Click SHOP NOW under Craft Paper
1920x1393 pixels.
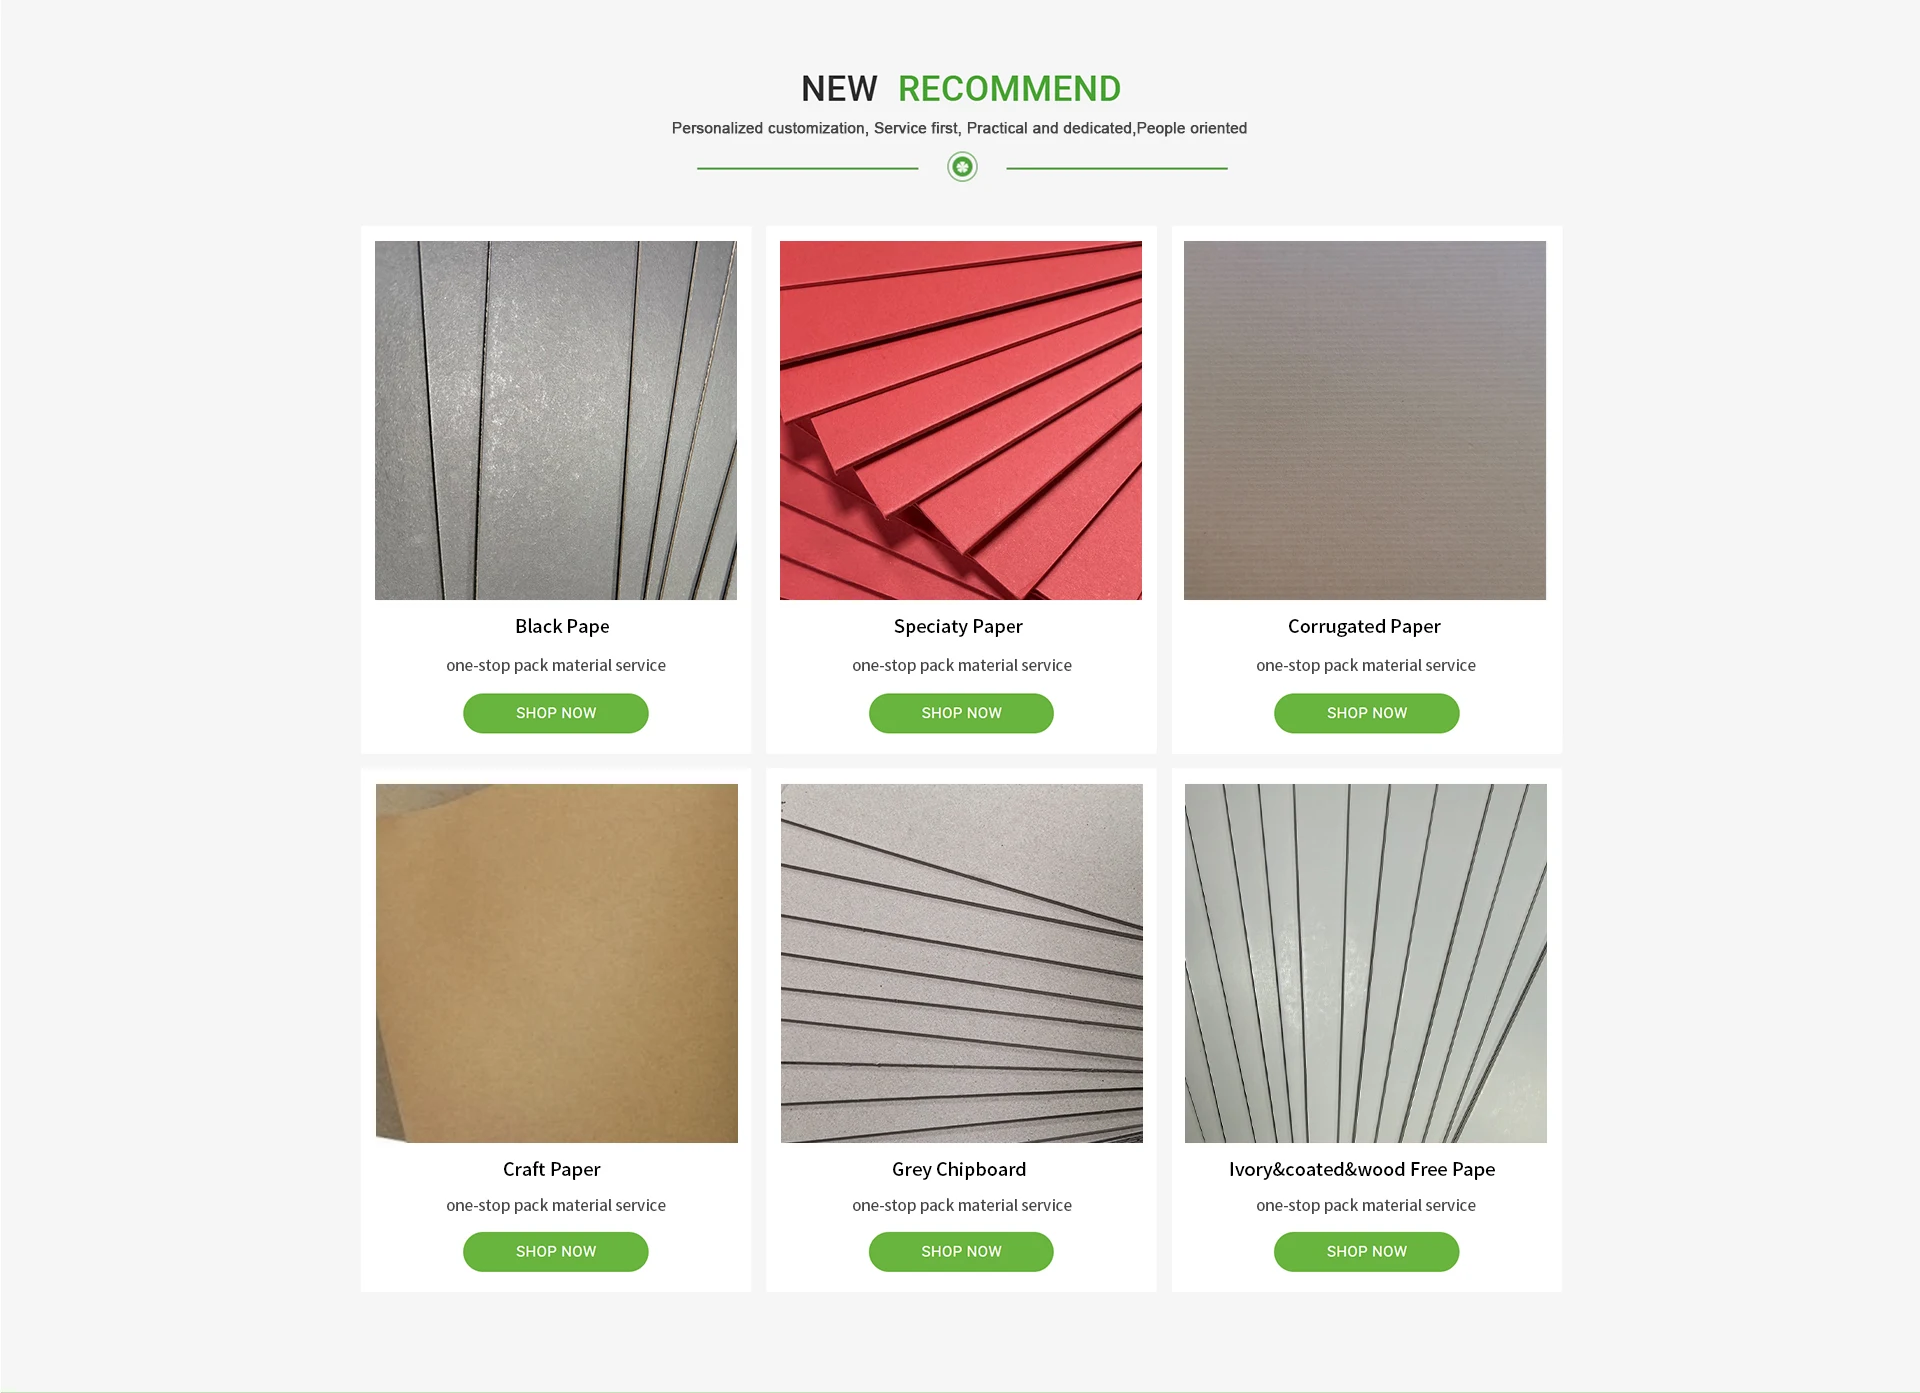(556, 1252)
